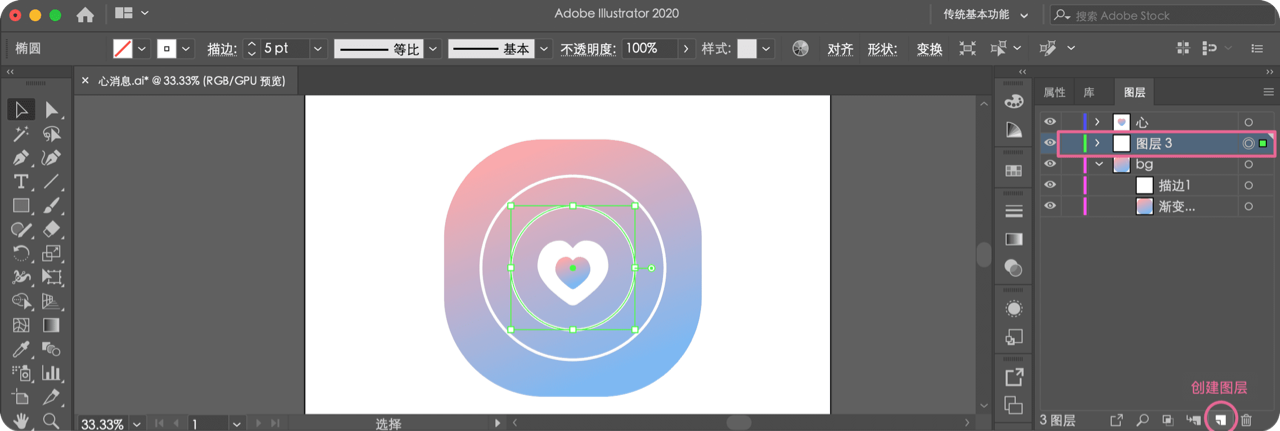1280x431 pixels.
Task: Select the Shape Builder tool
Action: tap(21, 301)
